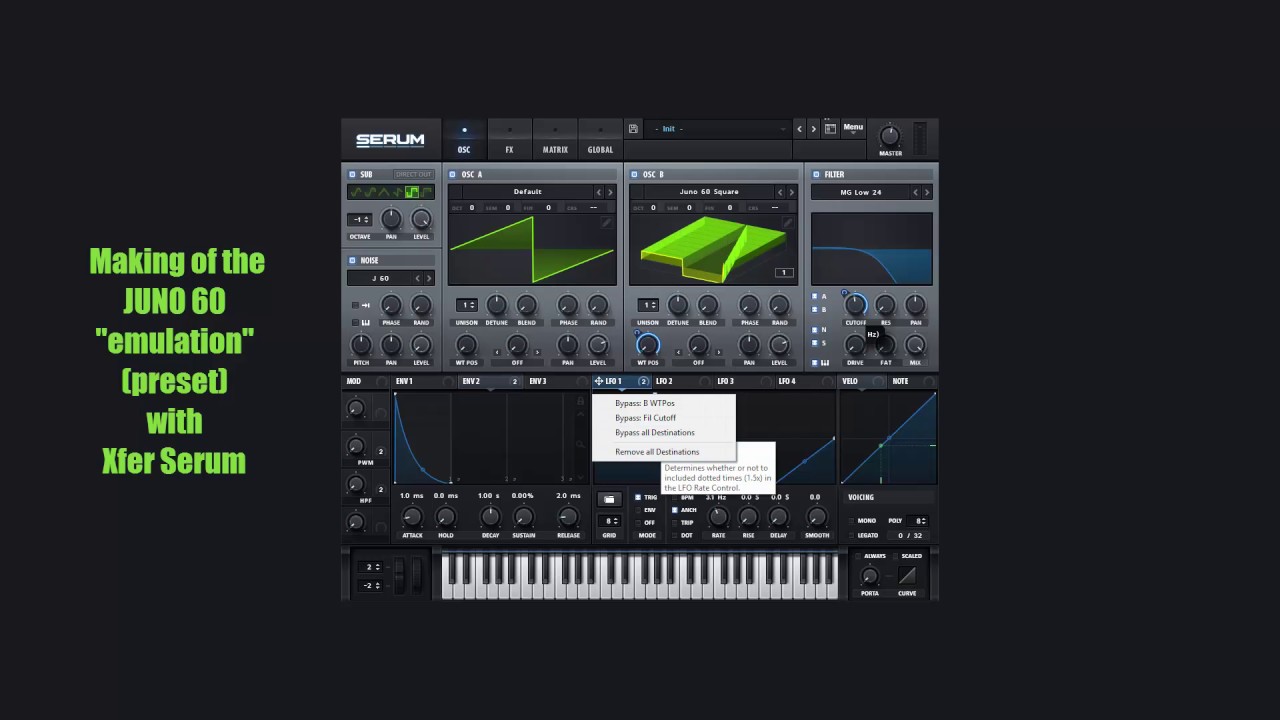Click the LFO shape folder icon
Screen dimensions: 1280x720
(x=609, y=499)
